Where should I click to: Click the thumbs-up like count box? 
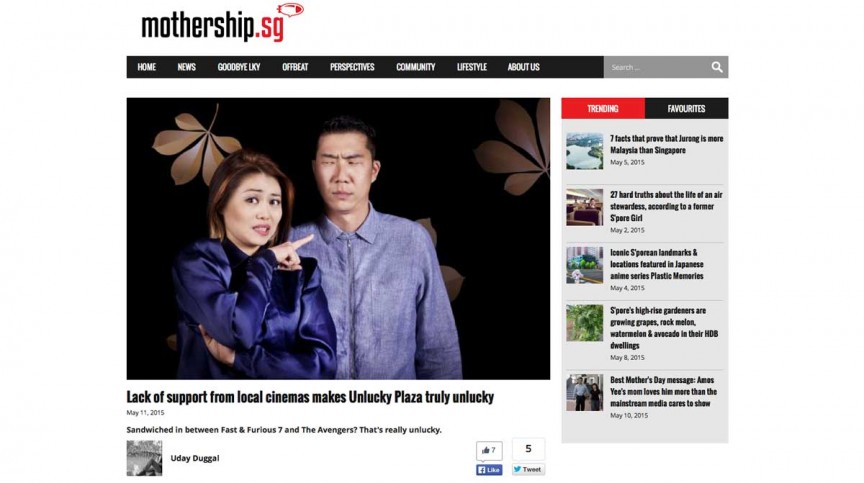pyautogui.click(x=489, y=451)
